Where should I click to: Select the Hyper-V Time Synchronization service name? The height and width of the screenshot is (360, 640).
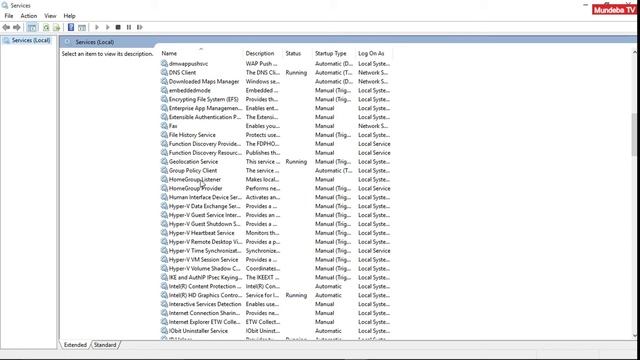click(x=205, y=251)
